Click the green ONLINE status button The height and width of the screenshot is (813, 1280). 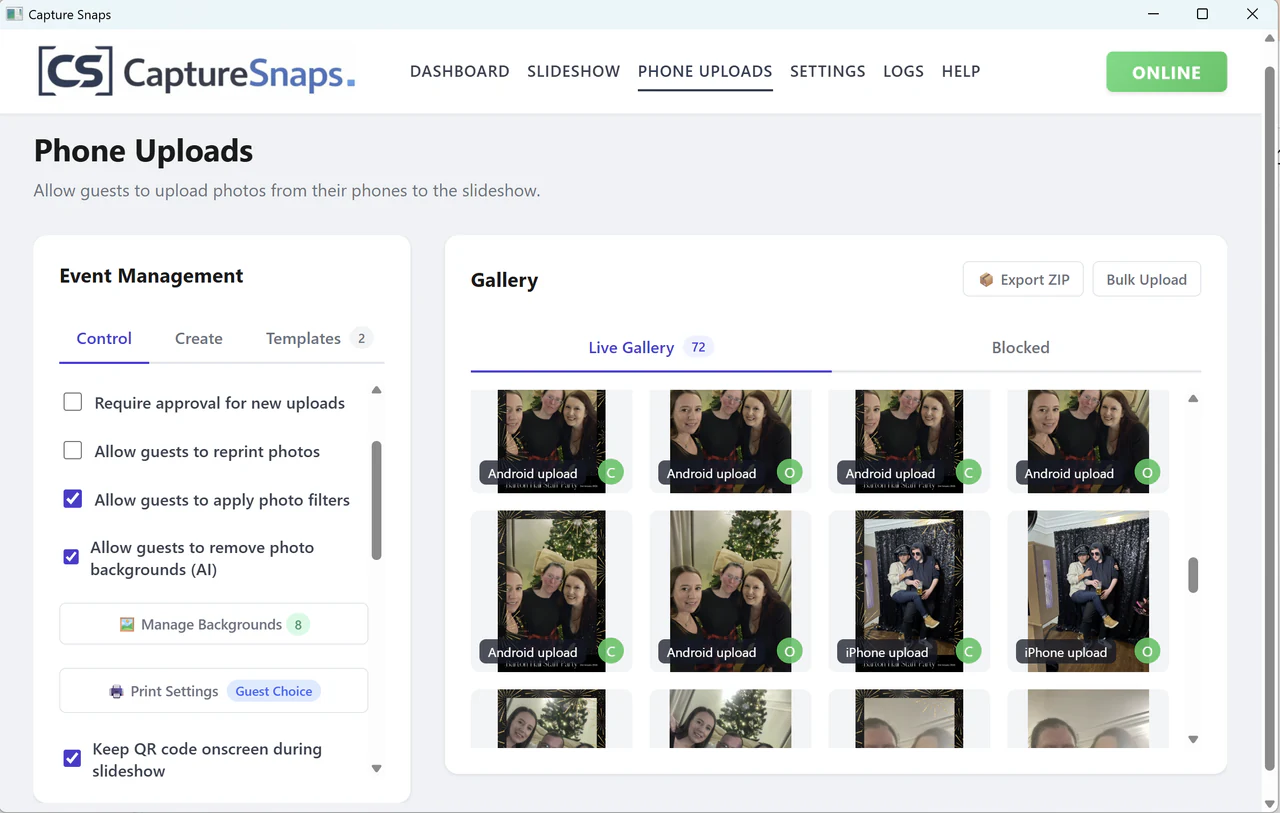point(1166,72)
